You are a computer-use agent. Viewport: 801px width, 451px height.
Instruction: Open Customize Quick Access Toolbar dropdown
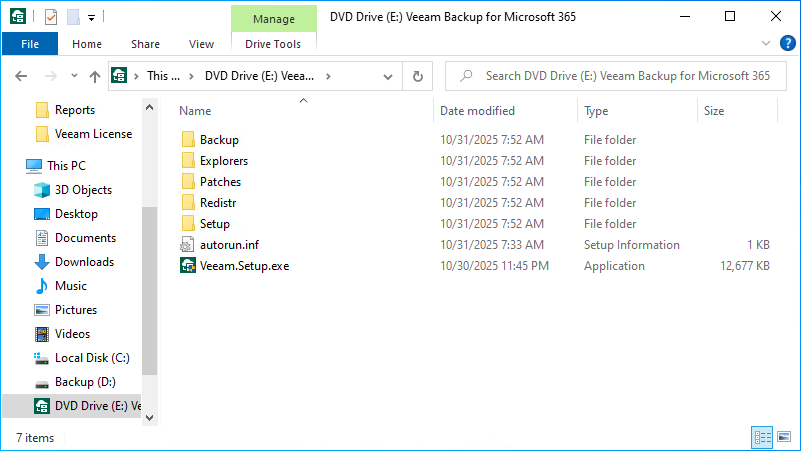pos(92,17)
